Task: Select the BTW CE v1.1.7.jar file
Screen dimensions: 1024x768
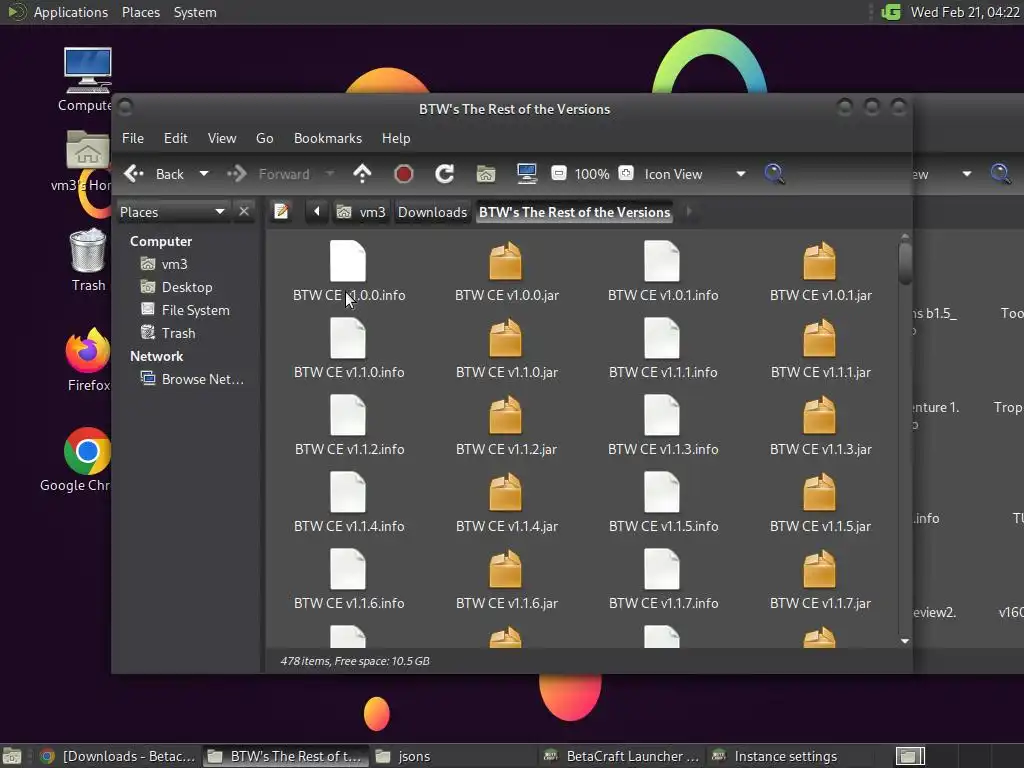Action: (820, 580)
